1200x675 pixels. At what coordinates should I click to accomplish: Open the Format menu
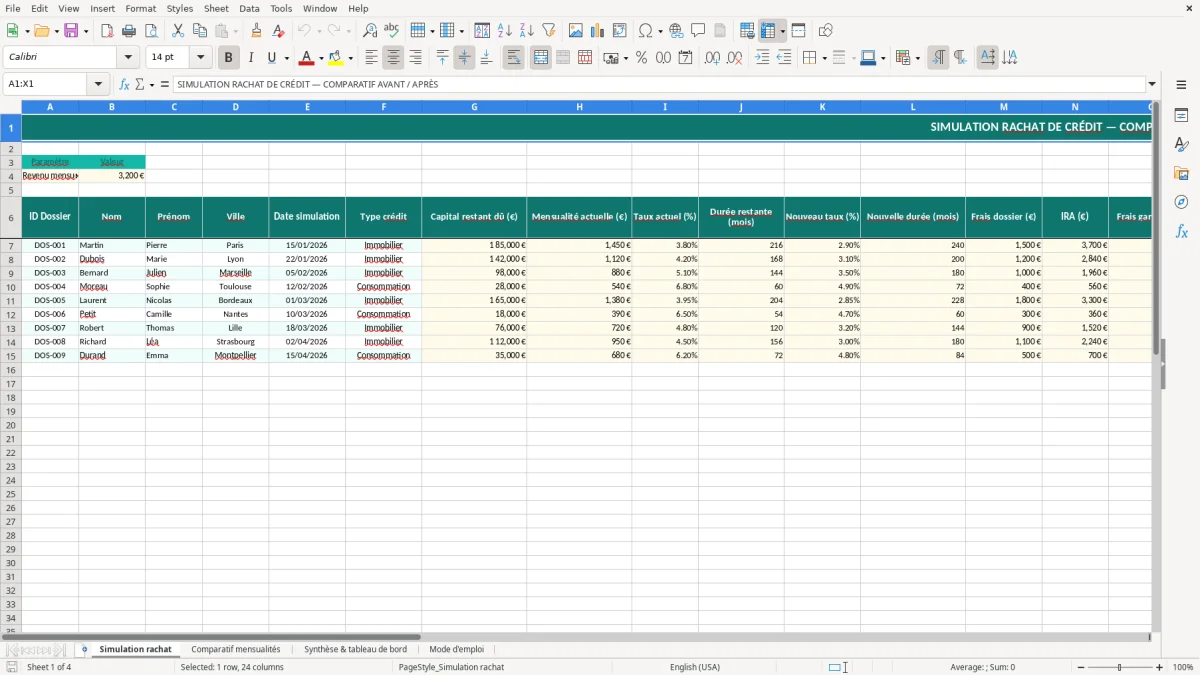point(141,8)
